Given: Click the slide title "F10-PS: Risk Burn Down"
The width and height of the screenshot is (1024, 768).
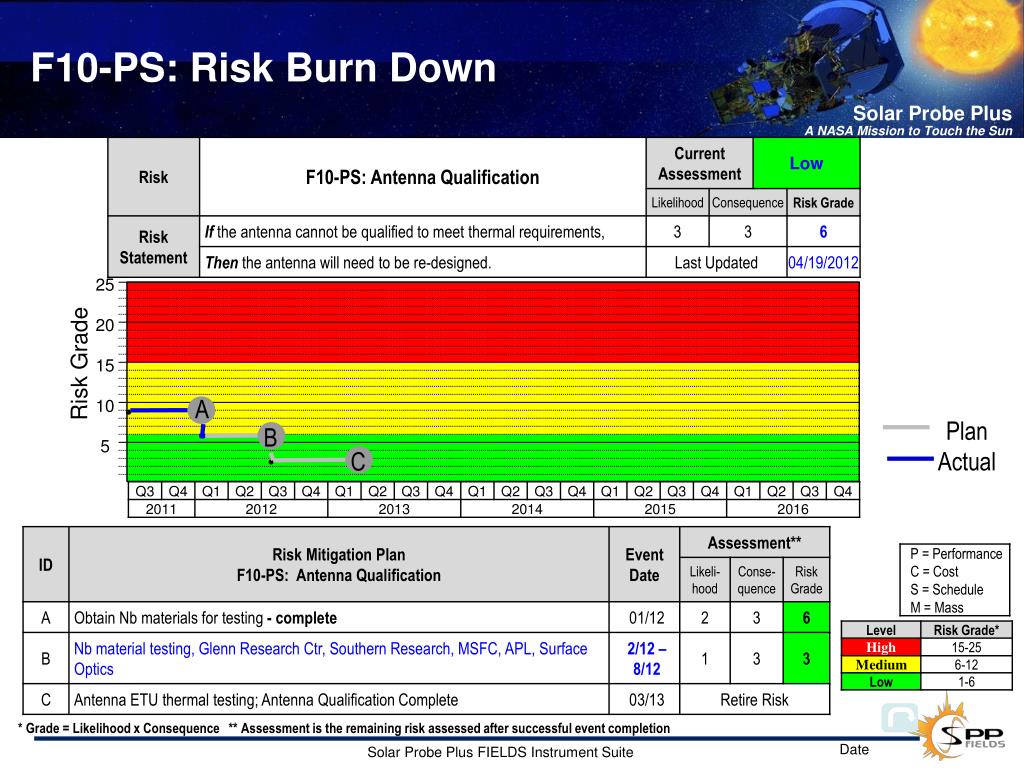Looking at the screenshot, I should pyautogui.click(x=263, y=67).
